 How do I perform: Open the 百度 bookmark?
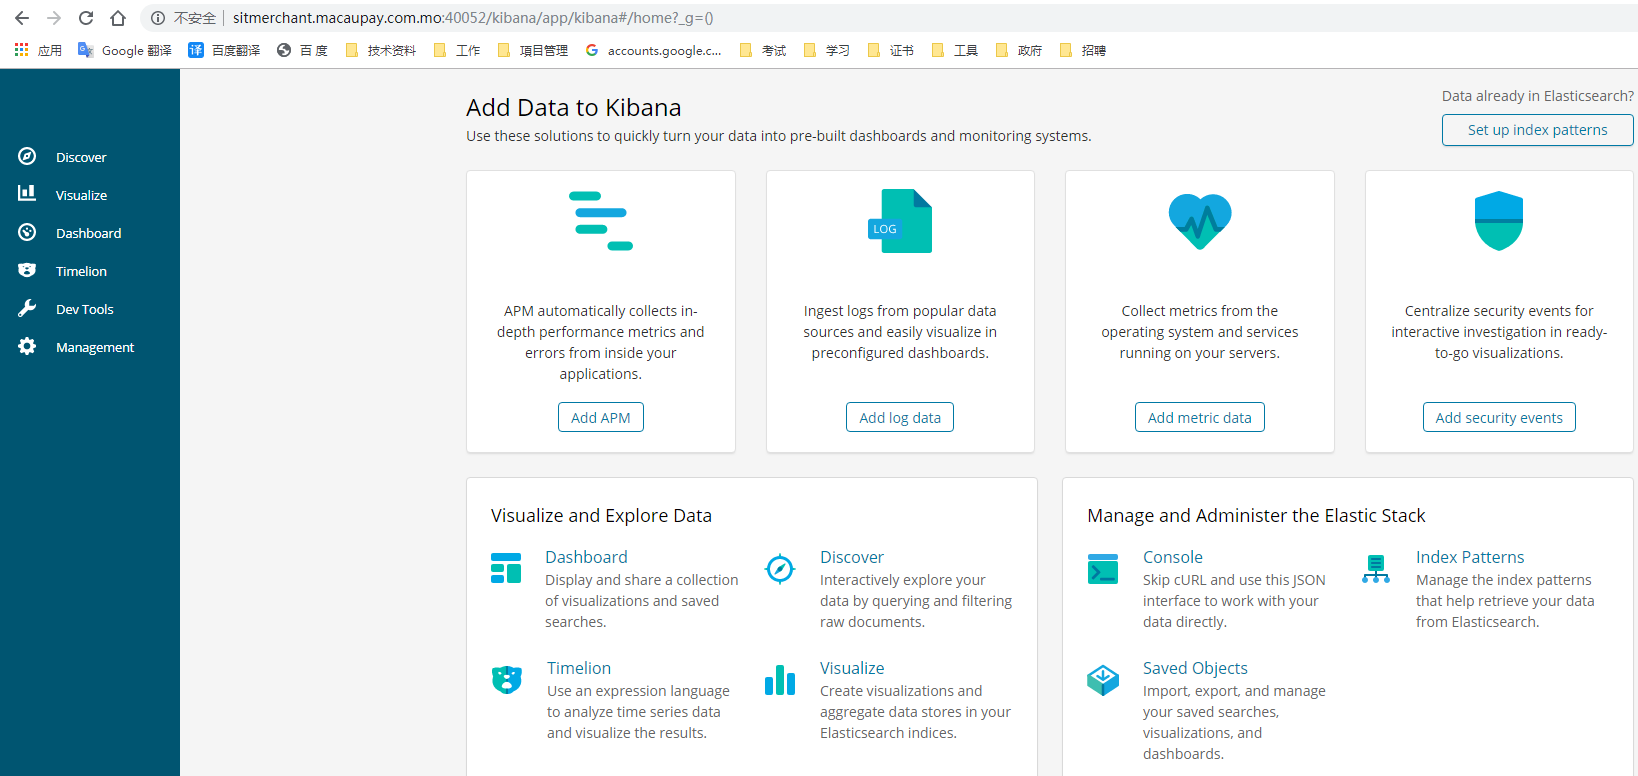pyautogui.click(x=302, y=50)
